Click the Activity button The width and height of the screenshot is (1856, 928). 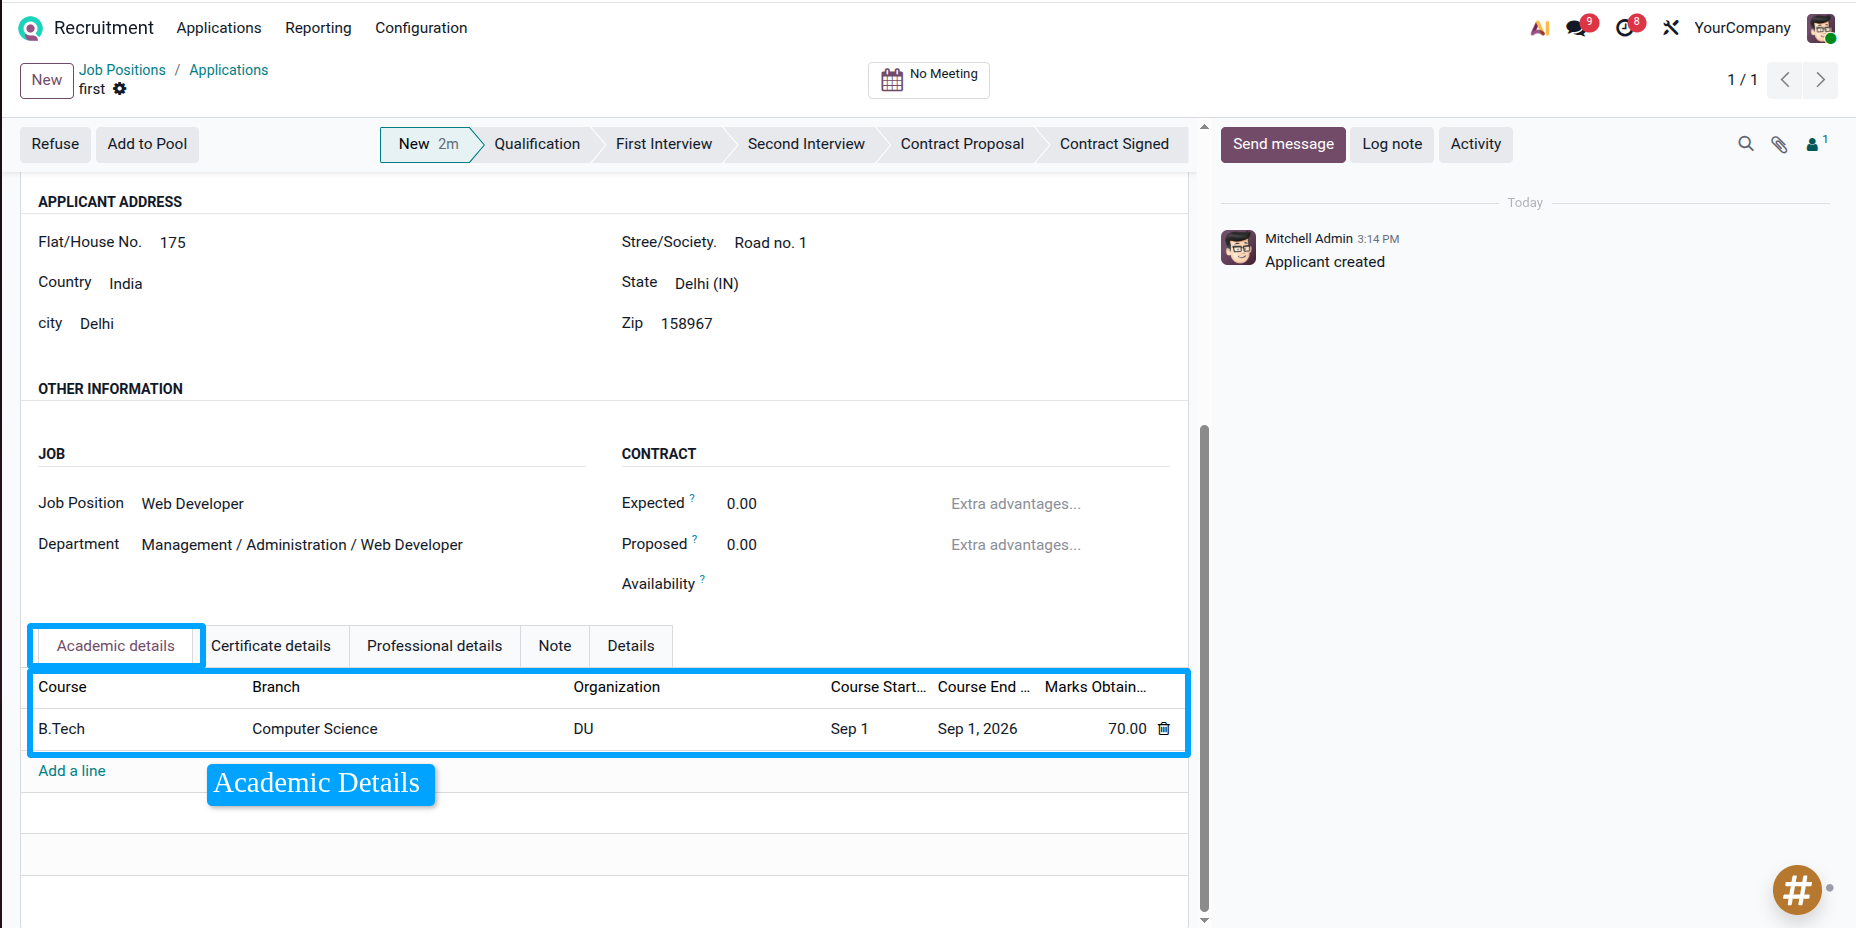click(x=1476, y=144)
